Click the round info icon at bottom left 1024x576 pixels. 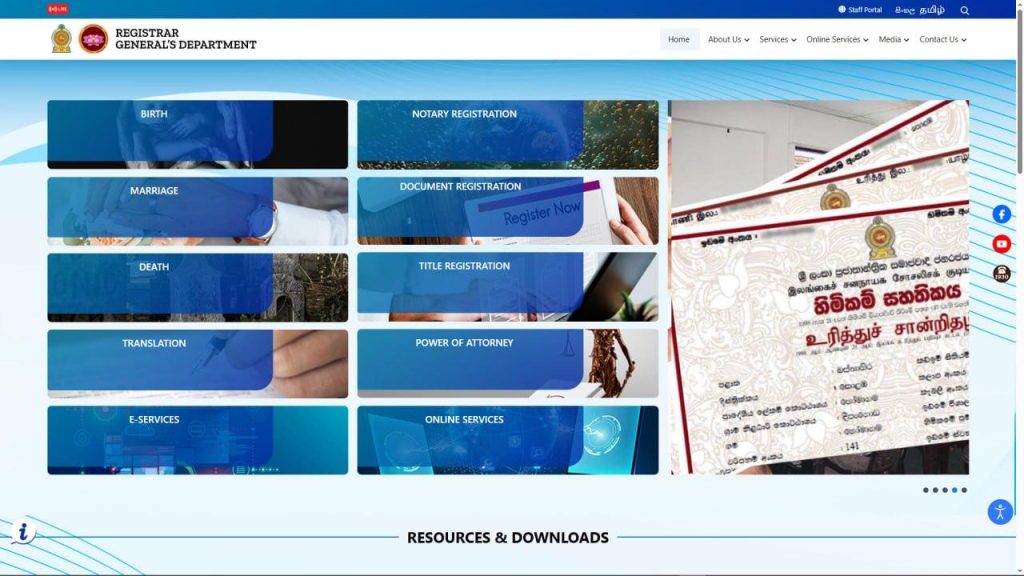23,532
